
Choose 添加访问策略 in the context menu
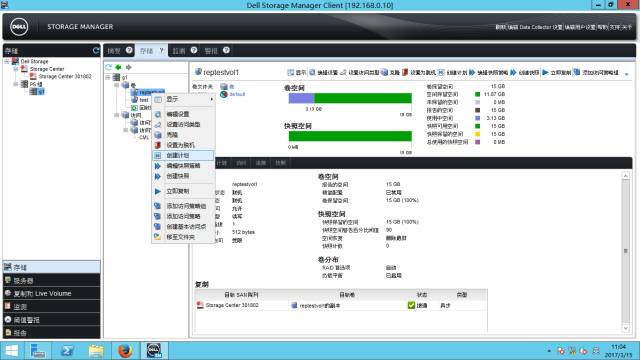(x=183, y=216)
